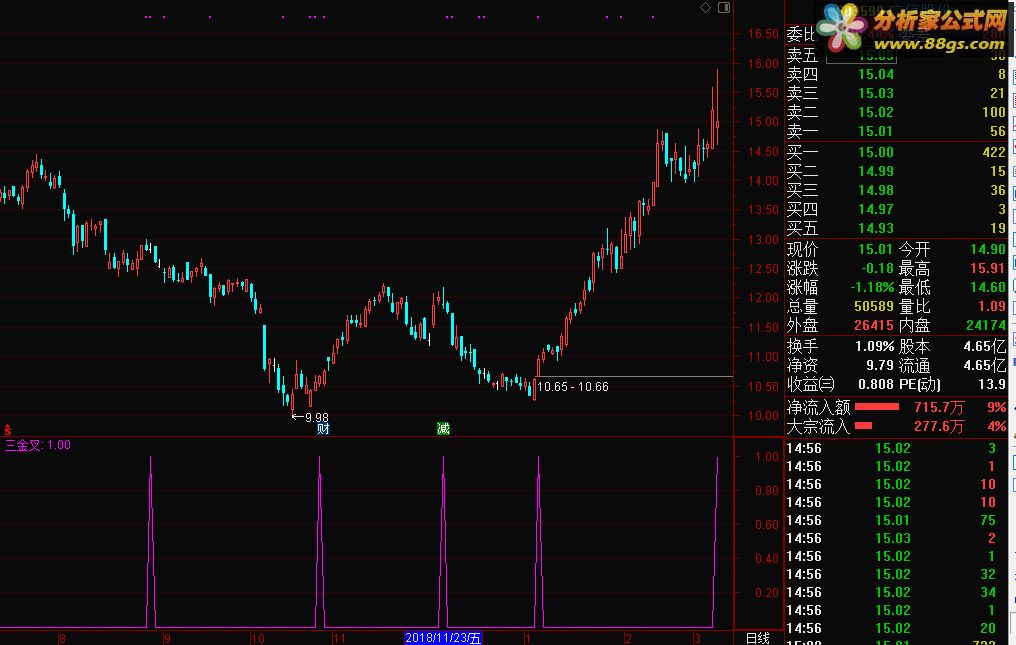Viewport: 1016px width, 645px height.
Task: Click the 外盘 value 26415
Action: click(874, 325)
